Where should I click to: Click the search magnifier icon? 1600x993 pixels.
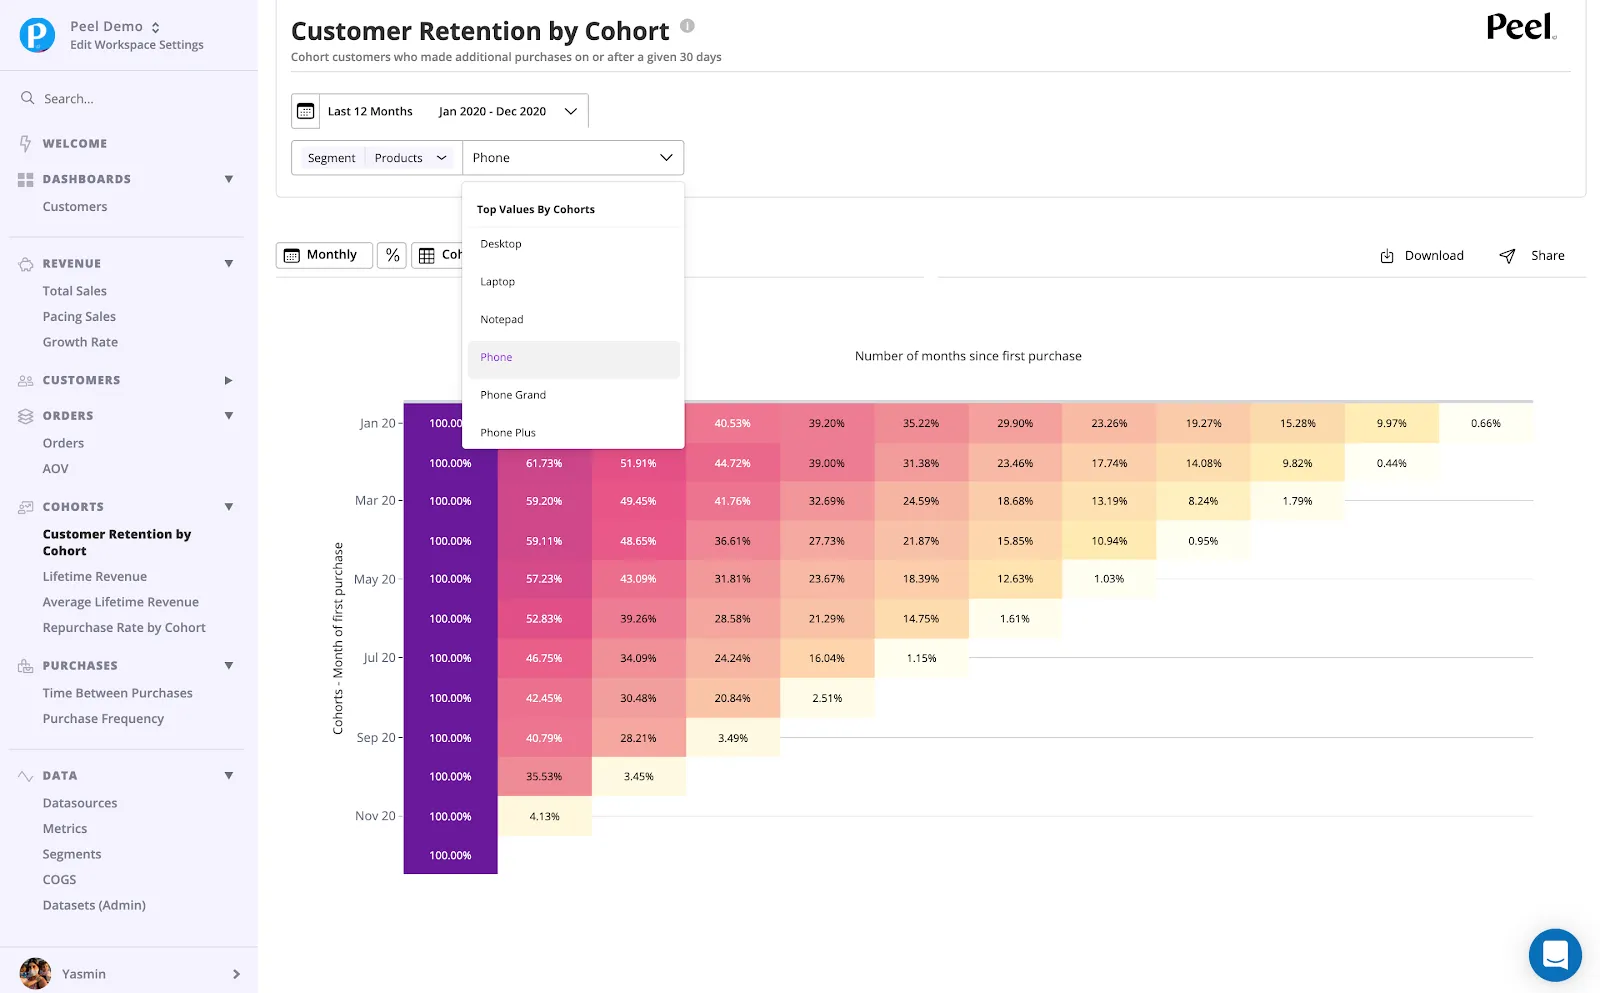(x=28, y=98)
